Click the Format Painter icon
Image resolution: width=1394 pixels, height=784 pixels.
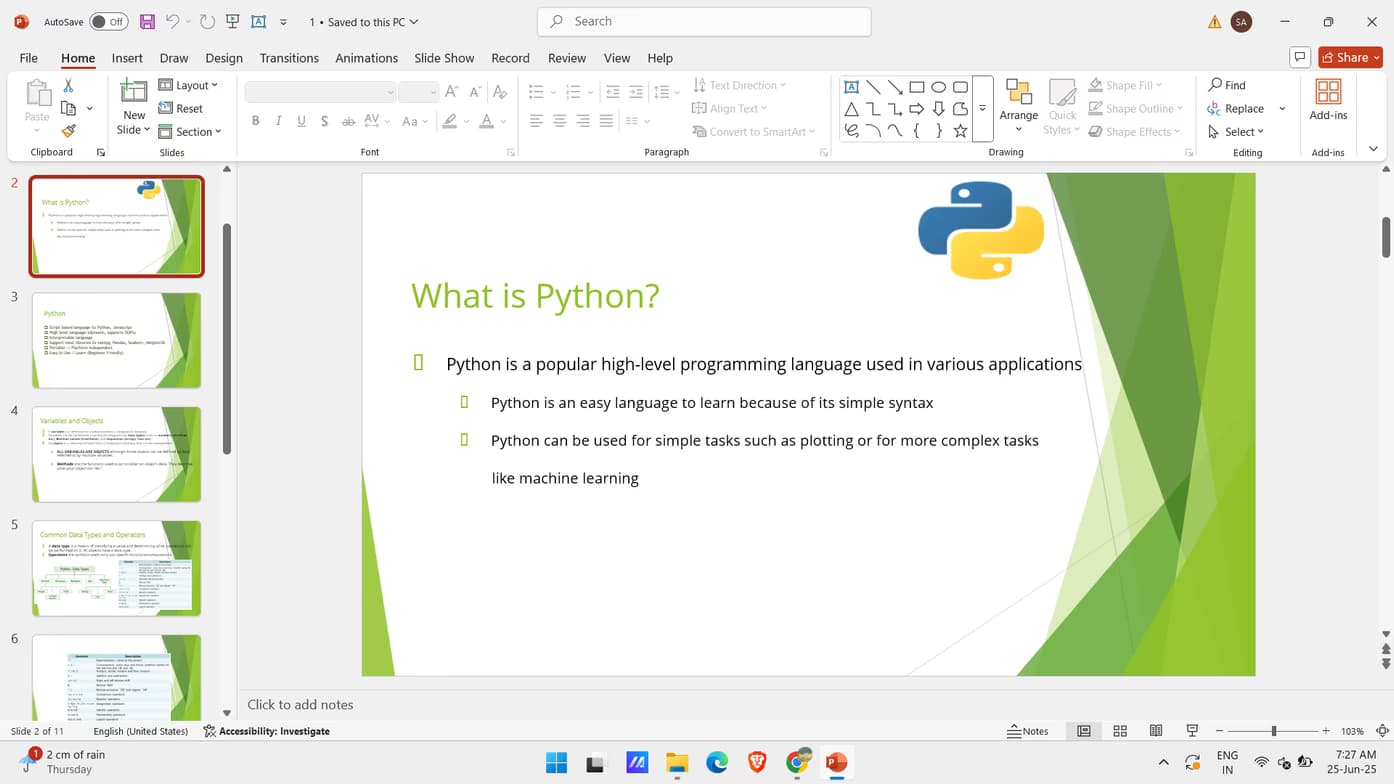(x=67, y=130)
